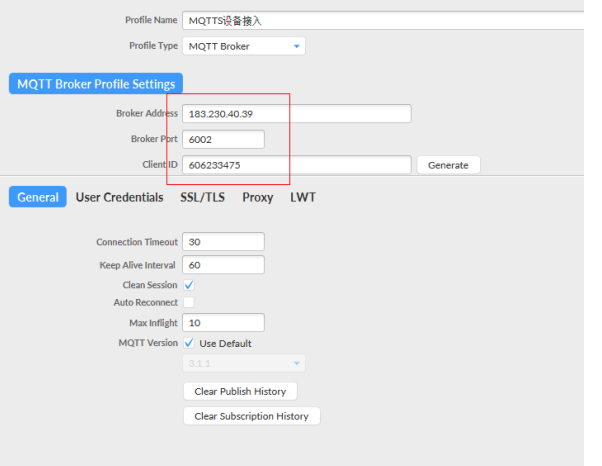
Task: Click the Generate button
Action: 448,165
